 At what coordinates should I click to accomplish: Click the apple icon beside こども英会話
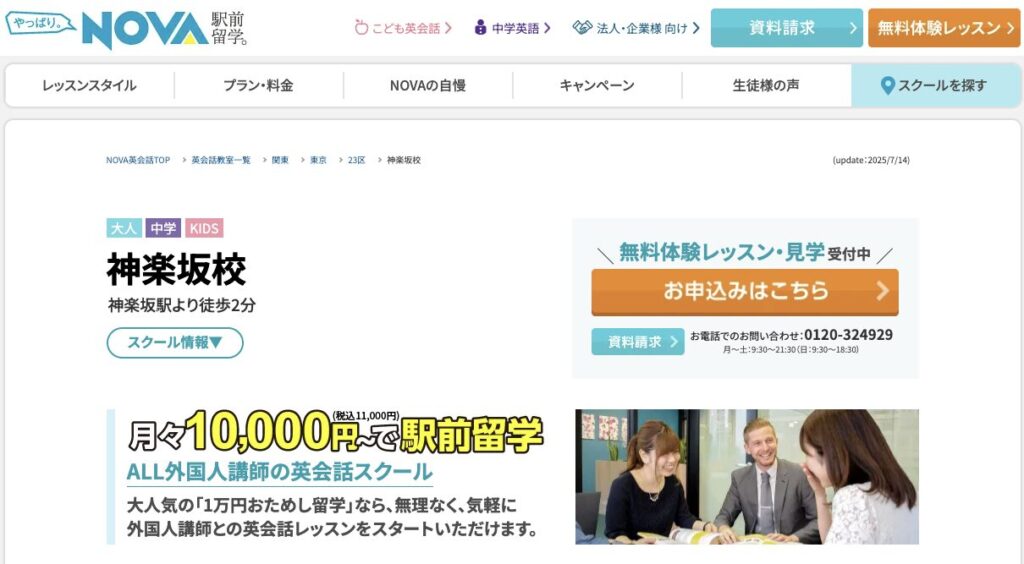(x=362, y=27)
